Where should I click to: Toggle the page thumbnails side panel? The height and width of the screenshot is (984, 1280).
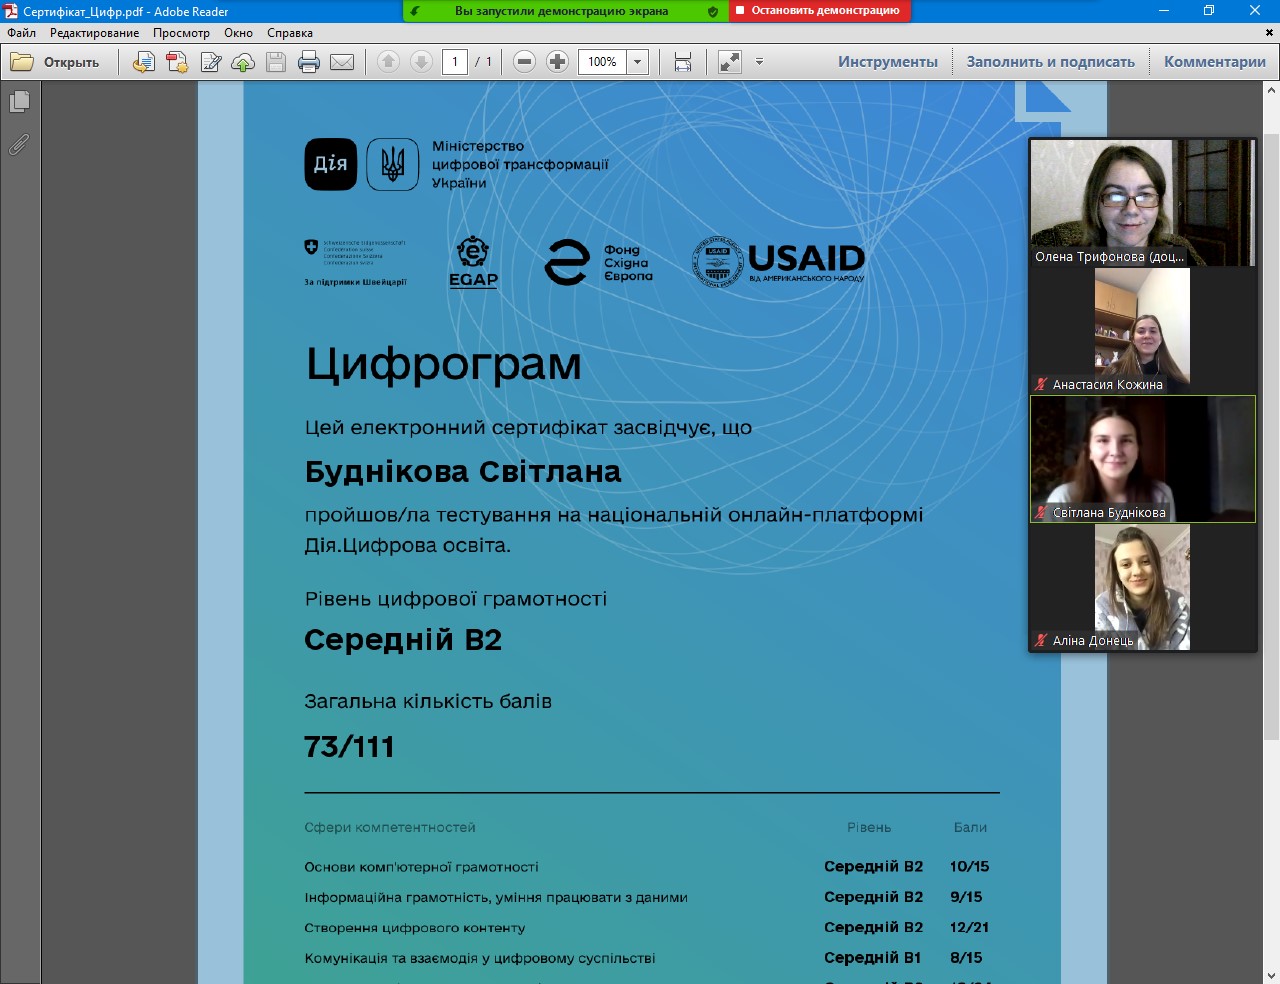[x=19, y=102]
